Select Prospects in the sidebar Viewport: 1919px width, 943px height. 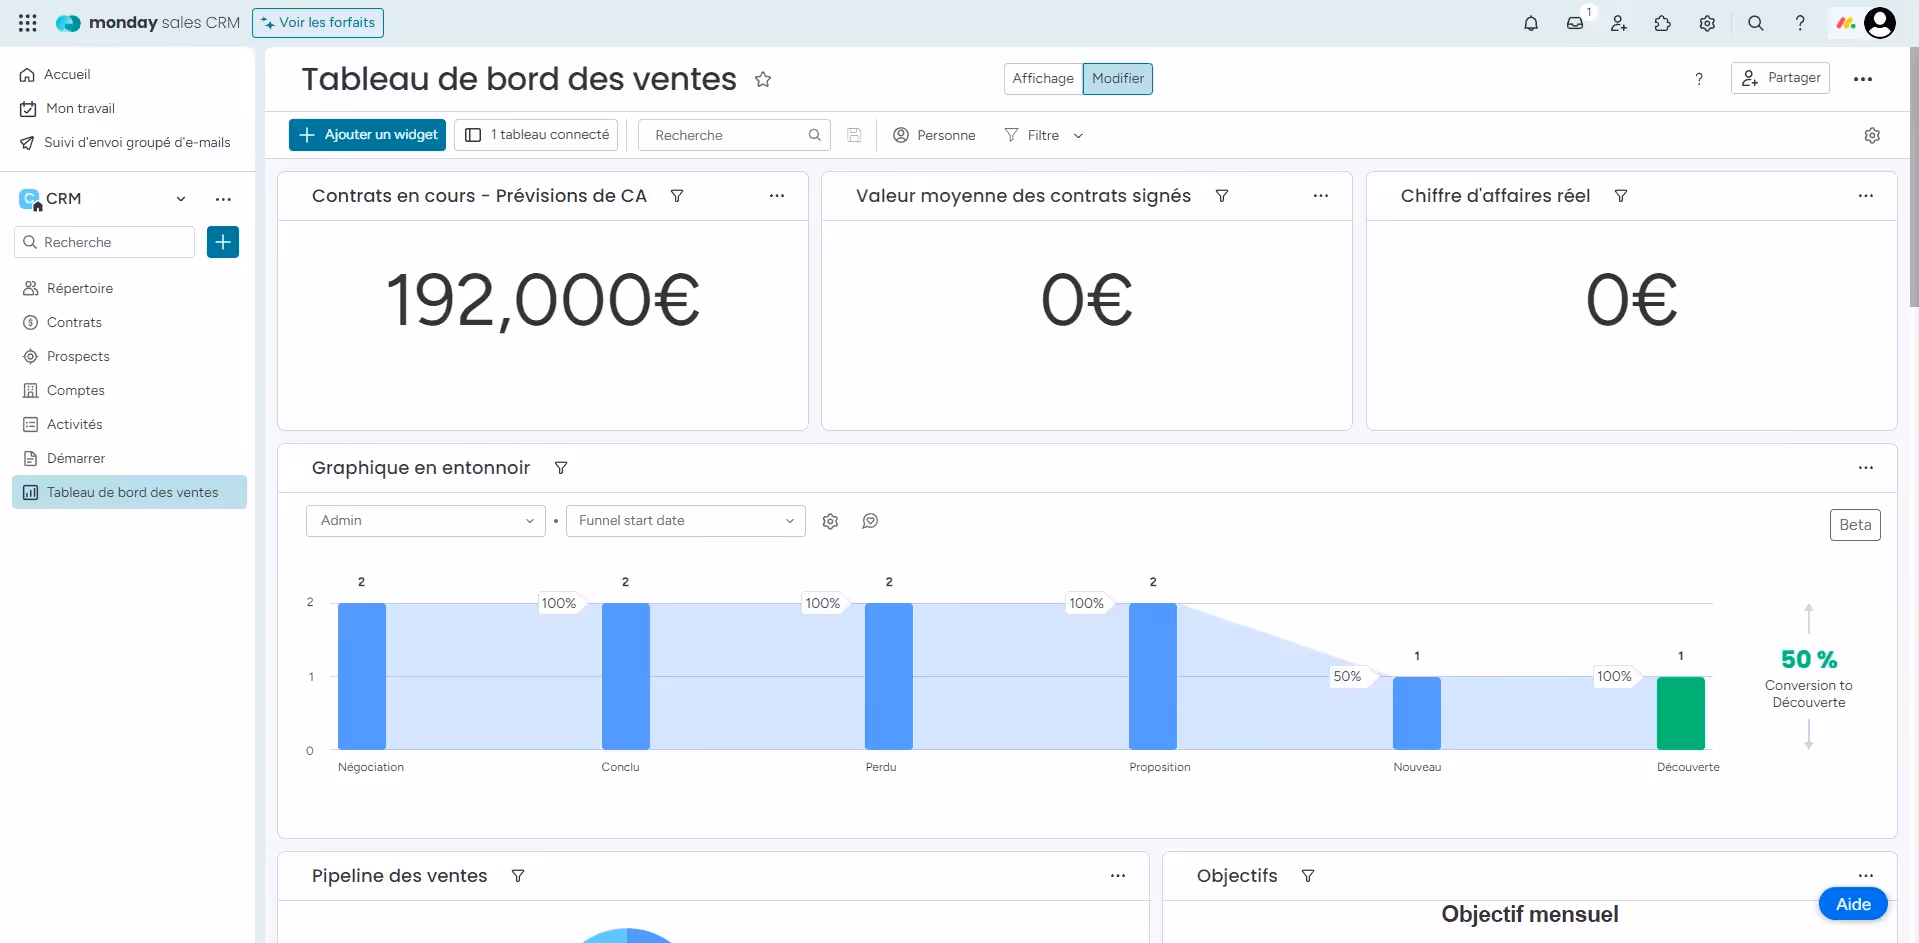click(x=78, y=356)
